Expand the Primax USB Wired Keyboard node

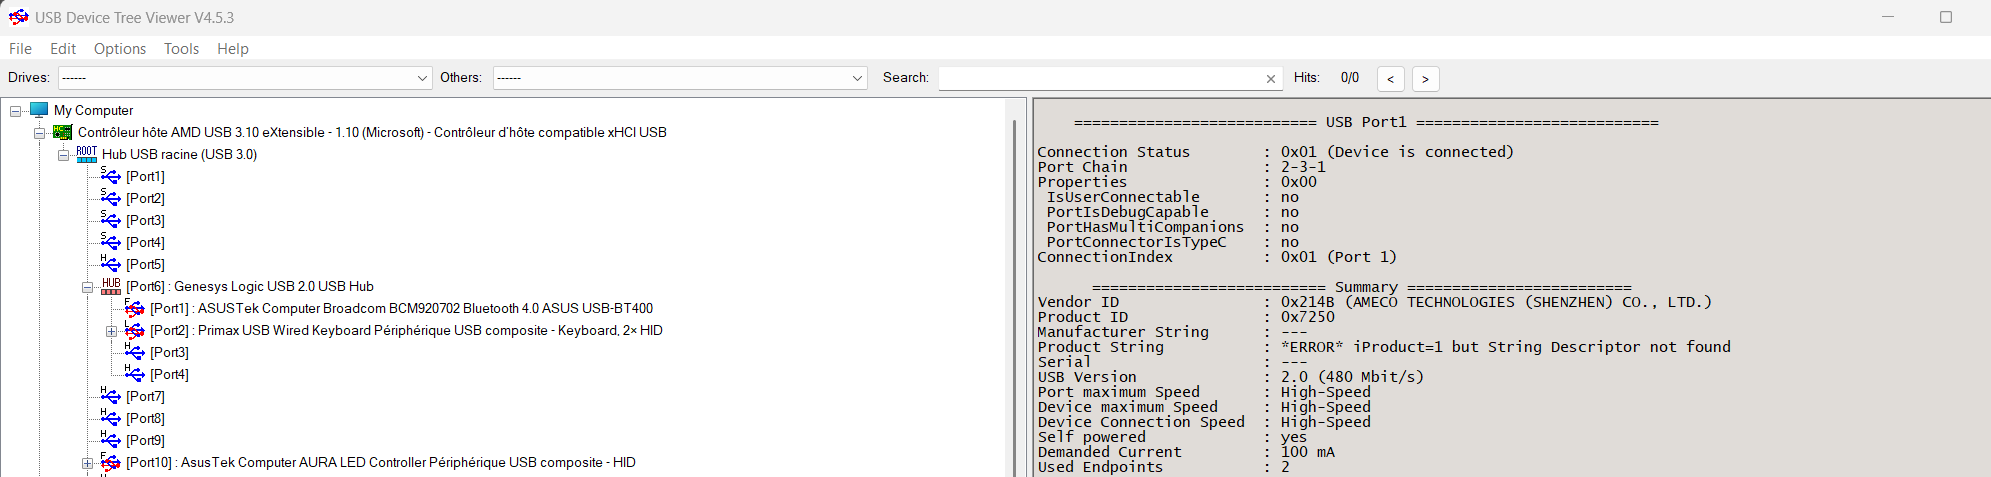point(112,331)
